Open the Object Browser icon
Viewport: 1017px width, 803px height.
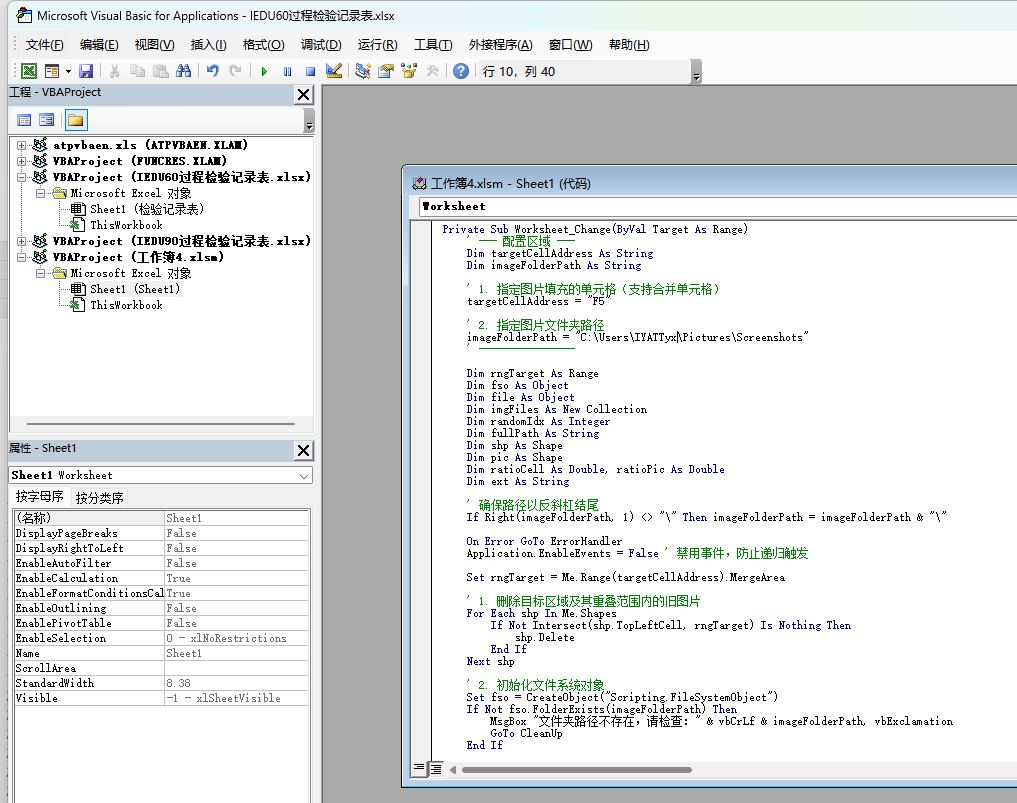[409, 71]
